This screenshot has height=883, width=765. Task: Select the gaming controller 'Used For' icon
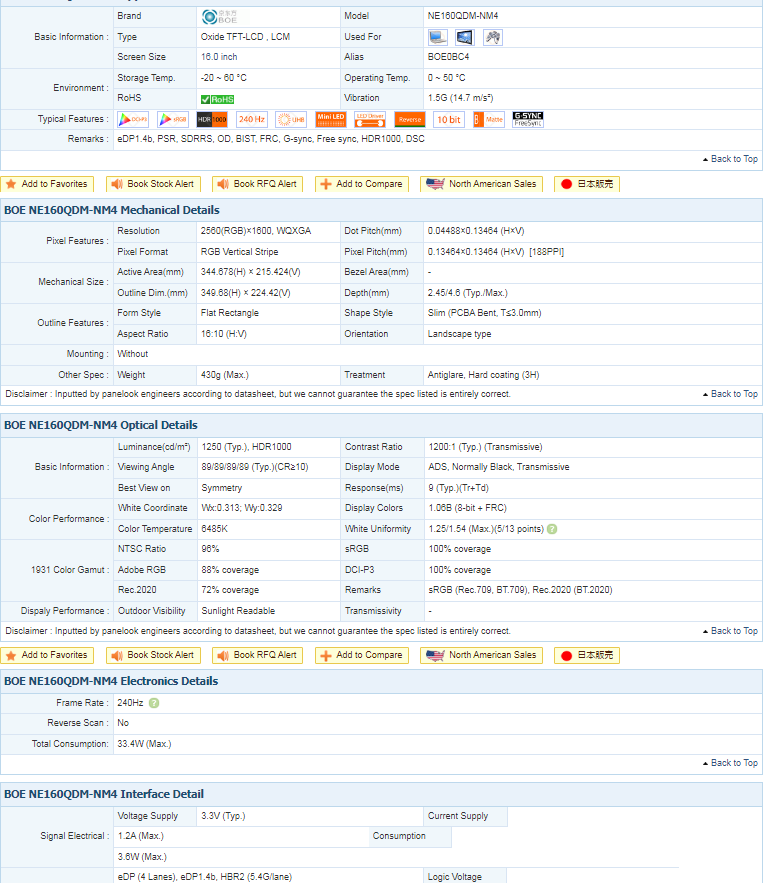click(x=493, y=38)
